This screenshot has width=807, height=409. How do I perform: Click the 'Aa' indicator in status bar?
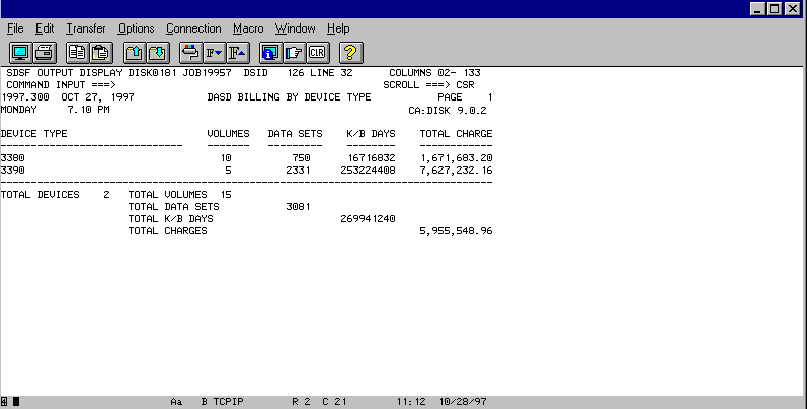(176, 402)
